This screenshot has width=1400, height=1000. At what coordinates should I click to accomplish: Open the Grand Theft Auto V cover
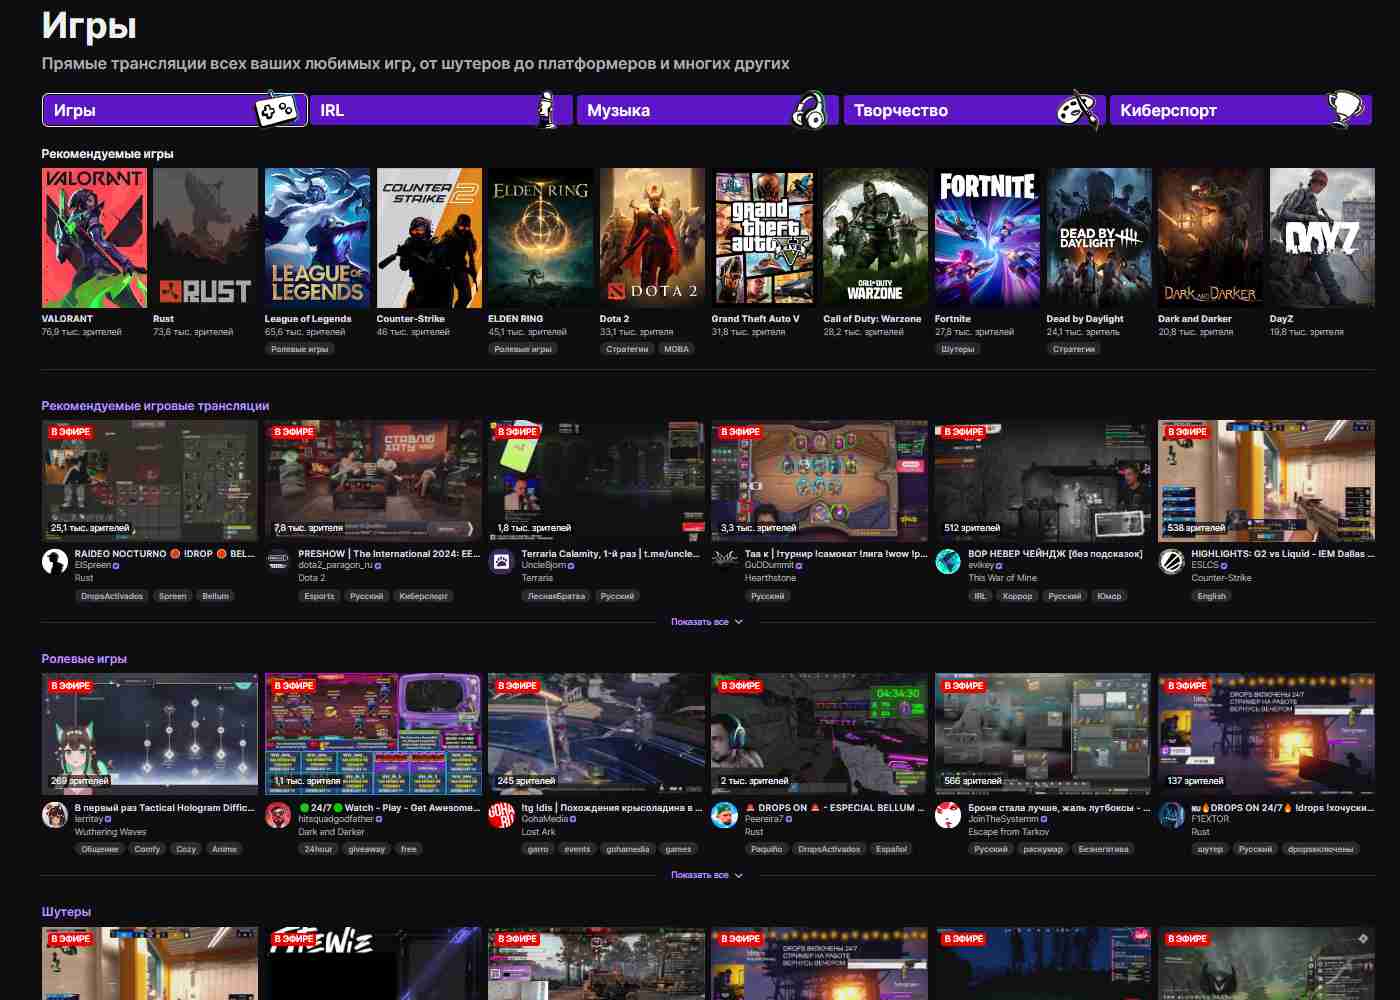coord(764,238)
